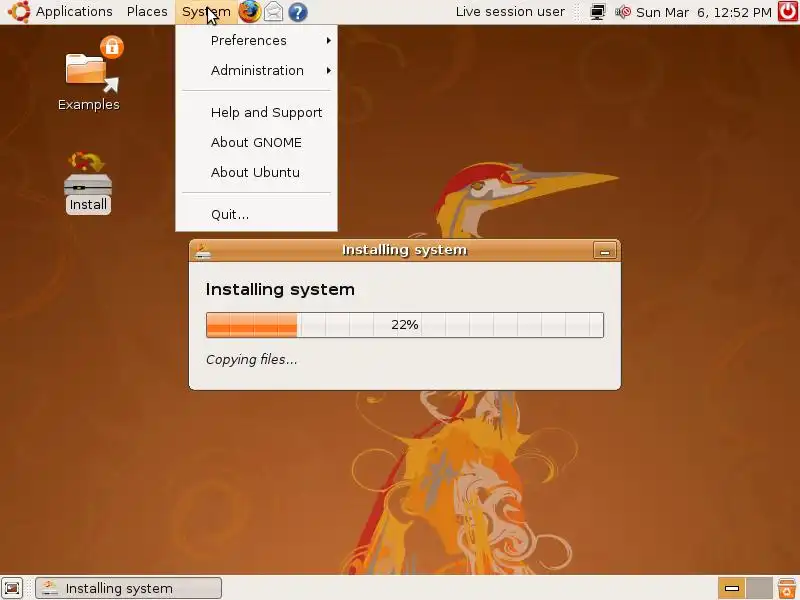Open the Examples folder desktop icon

tap(89, 74)
